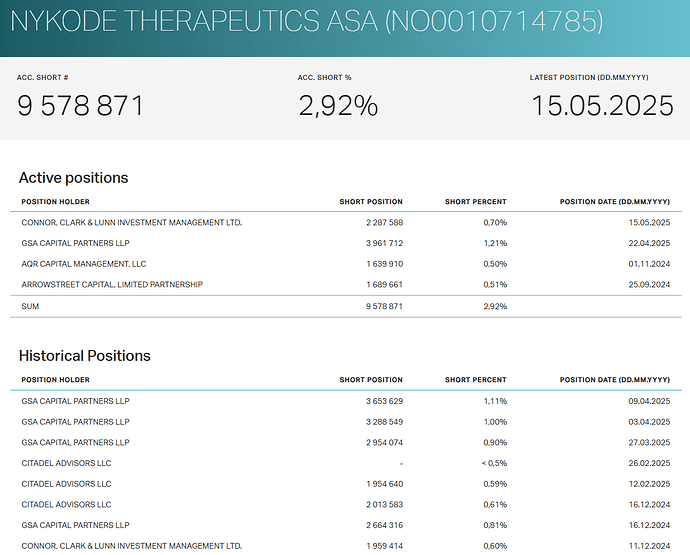Screen dimensions: 690x555
Task: Click the position date 25.09.2024
Action: pyautogui.click(x=649, y=285)
